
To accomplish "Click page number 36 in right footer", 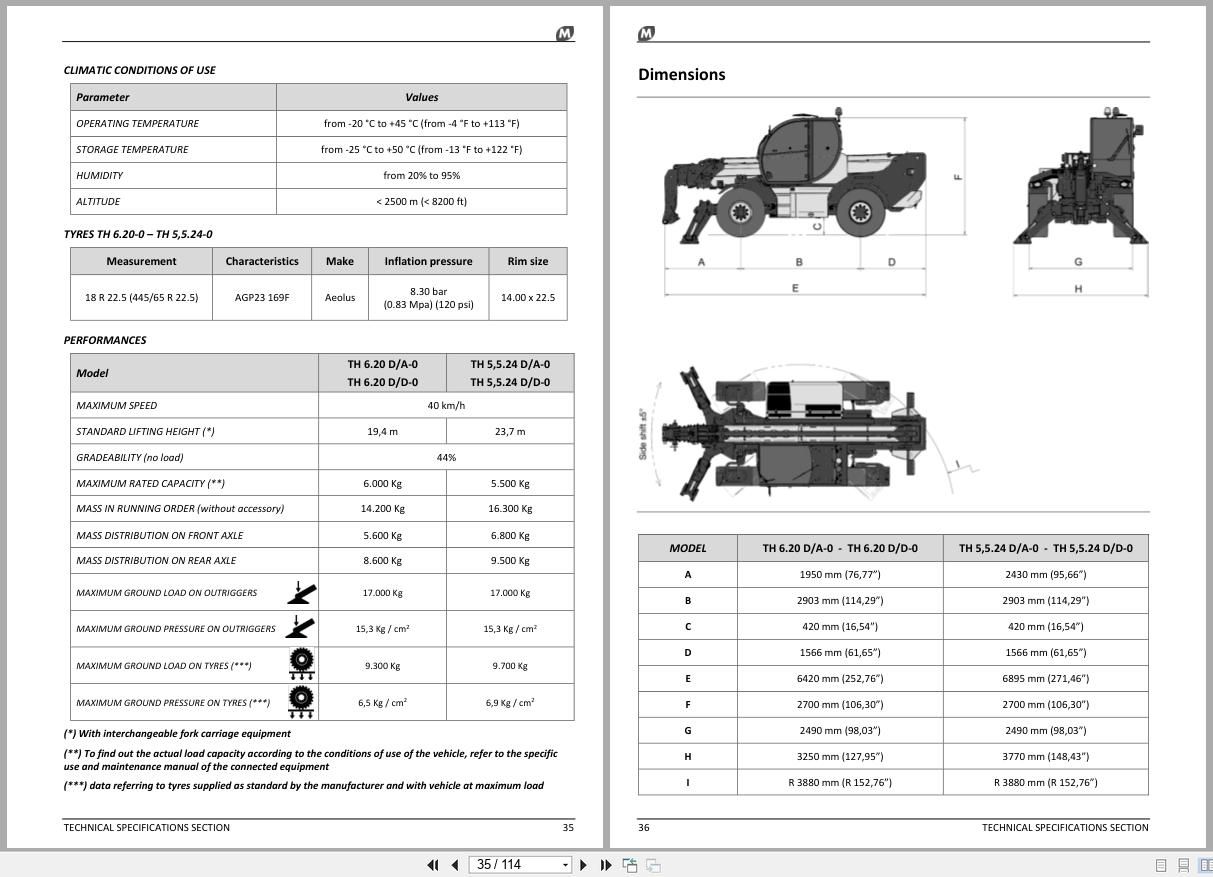I will pyautogui.click(x=644, y=827).
